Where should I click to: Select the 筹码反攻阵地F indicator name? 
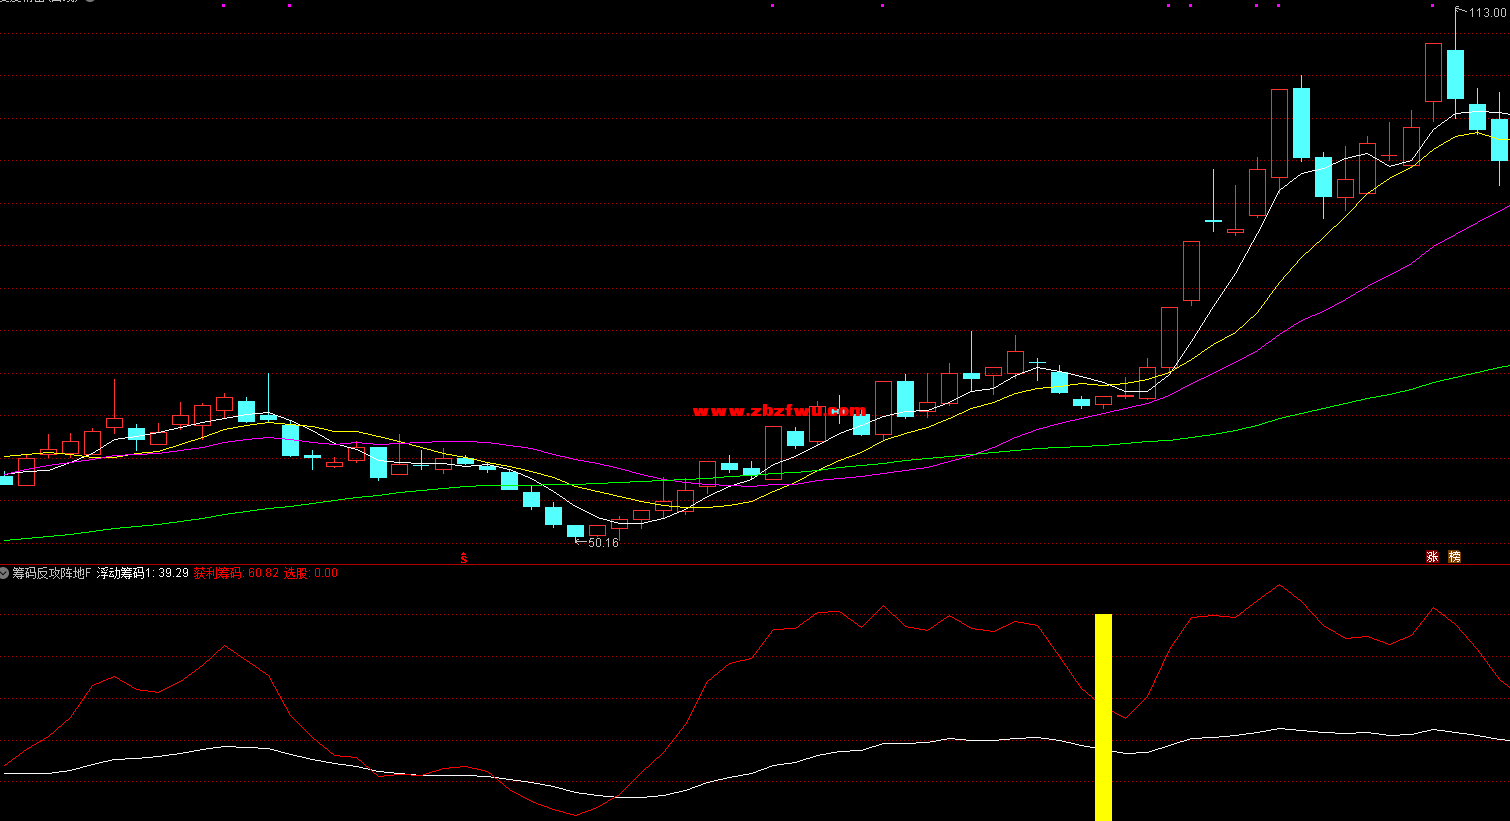(52, 573)
